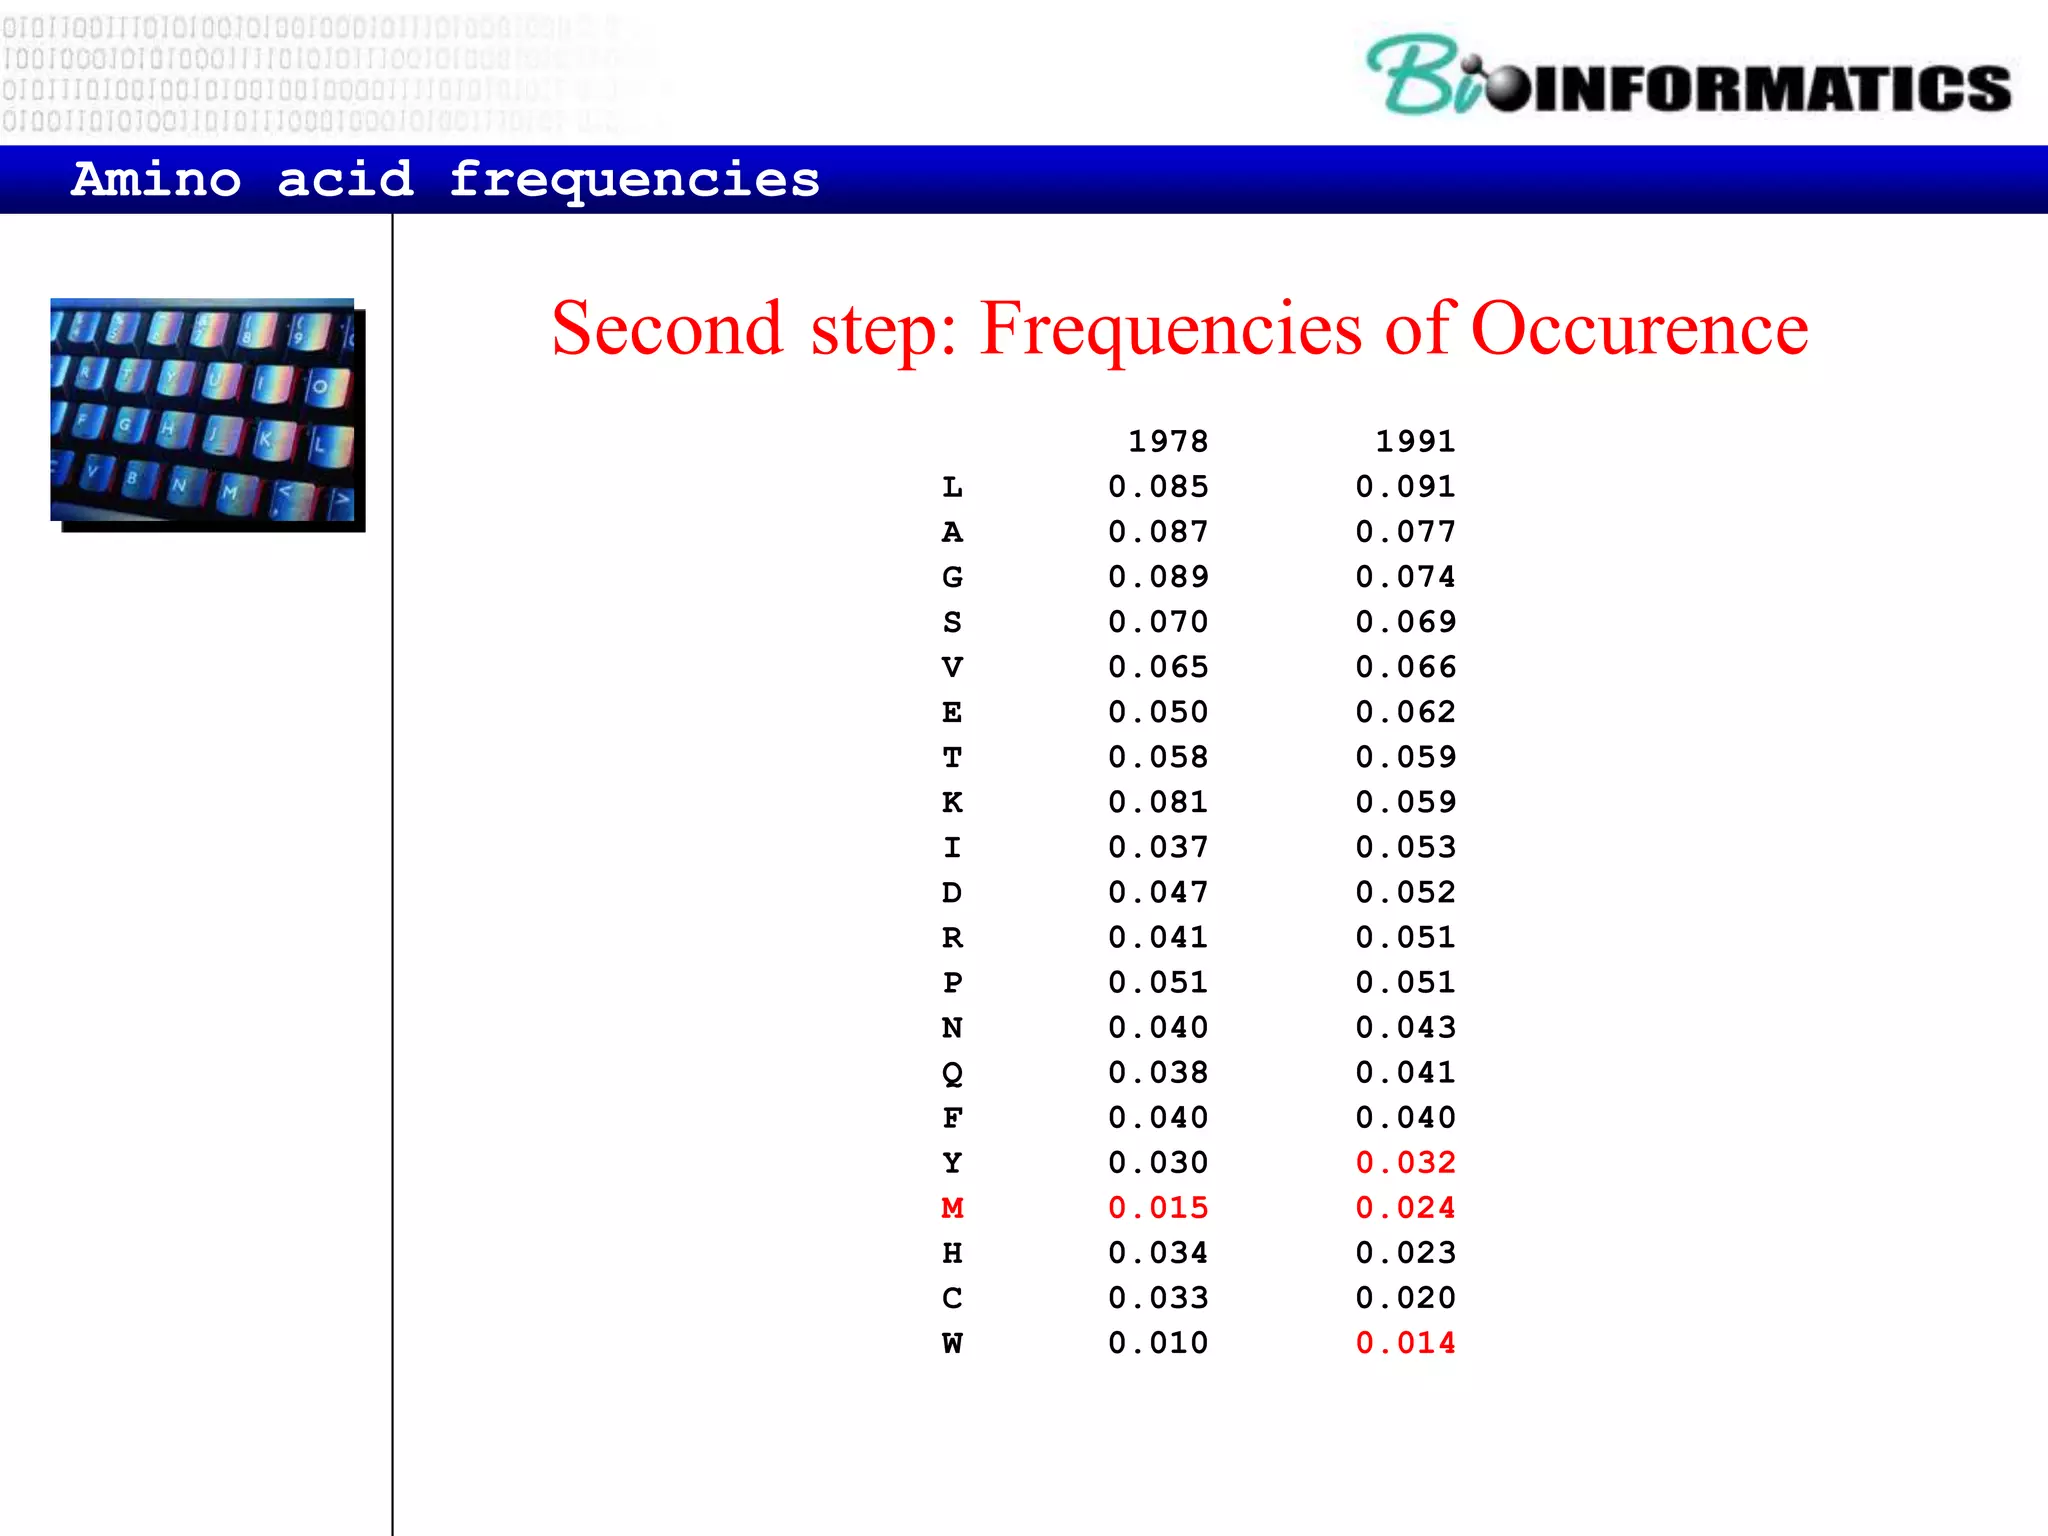Click the red 1991 value 0.032 for Y
This screenshot has height=1536, width=2048.
[1405, 1162]
